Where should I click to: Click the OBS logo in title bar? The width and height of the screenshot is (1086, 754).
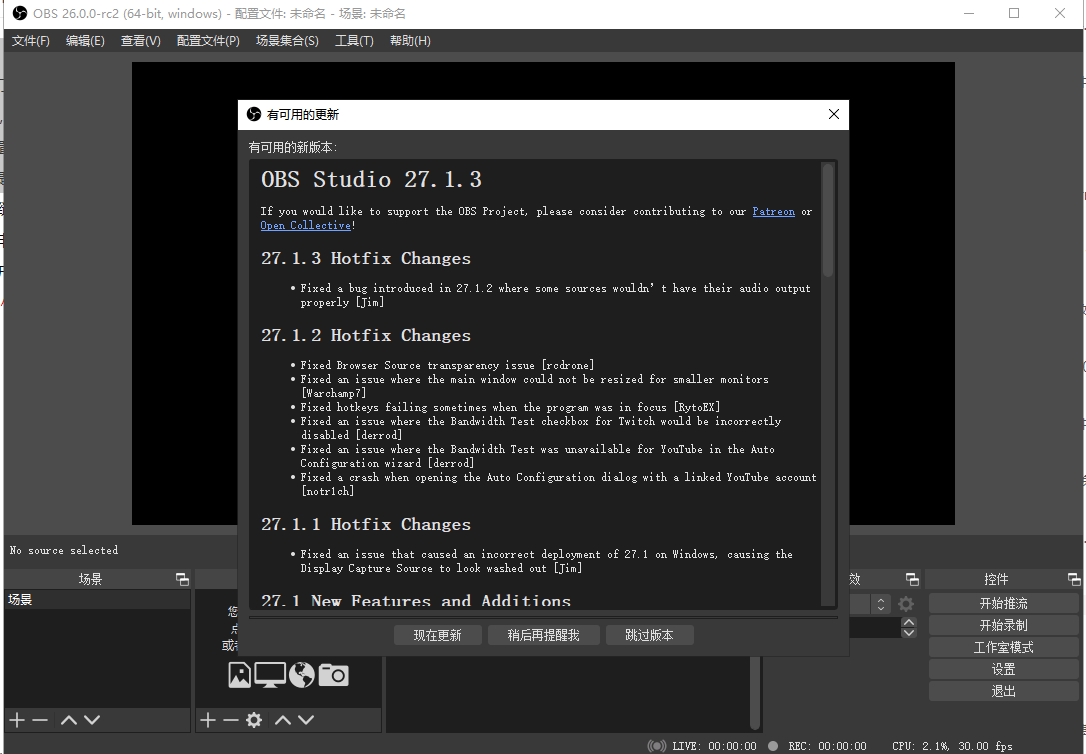coord(19,13)
